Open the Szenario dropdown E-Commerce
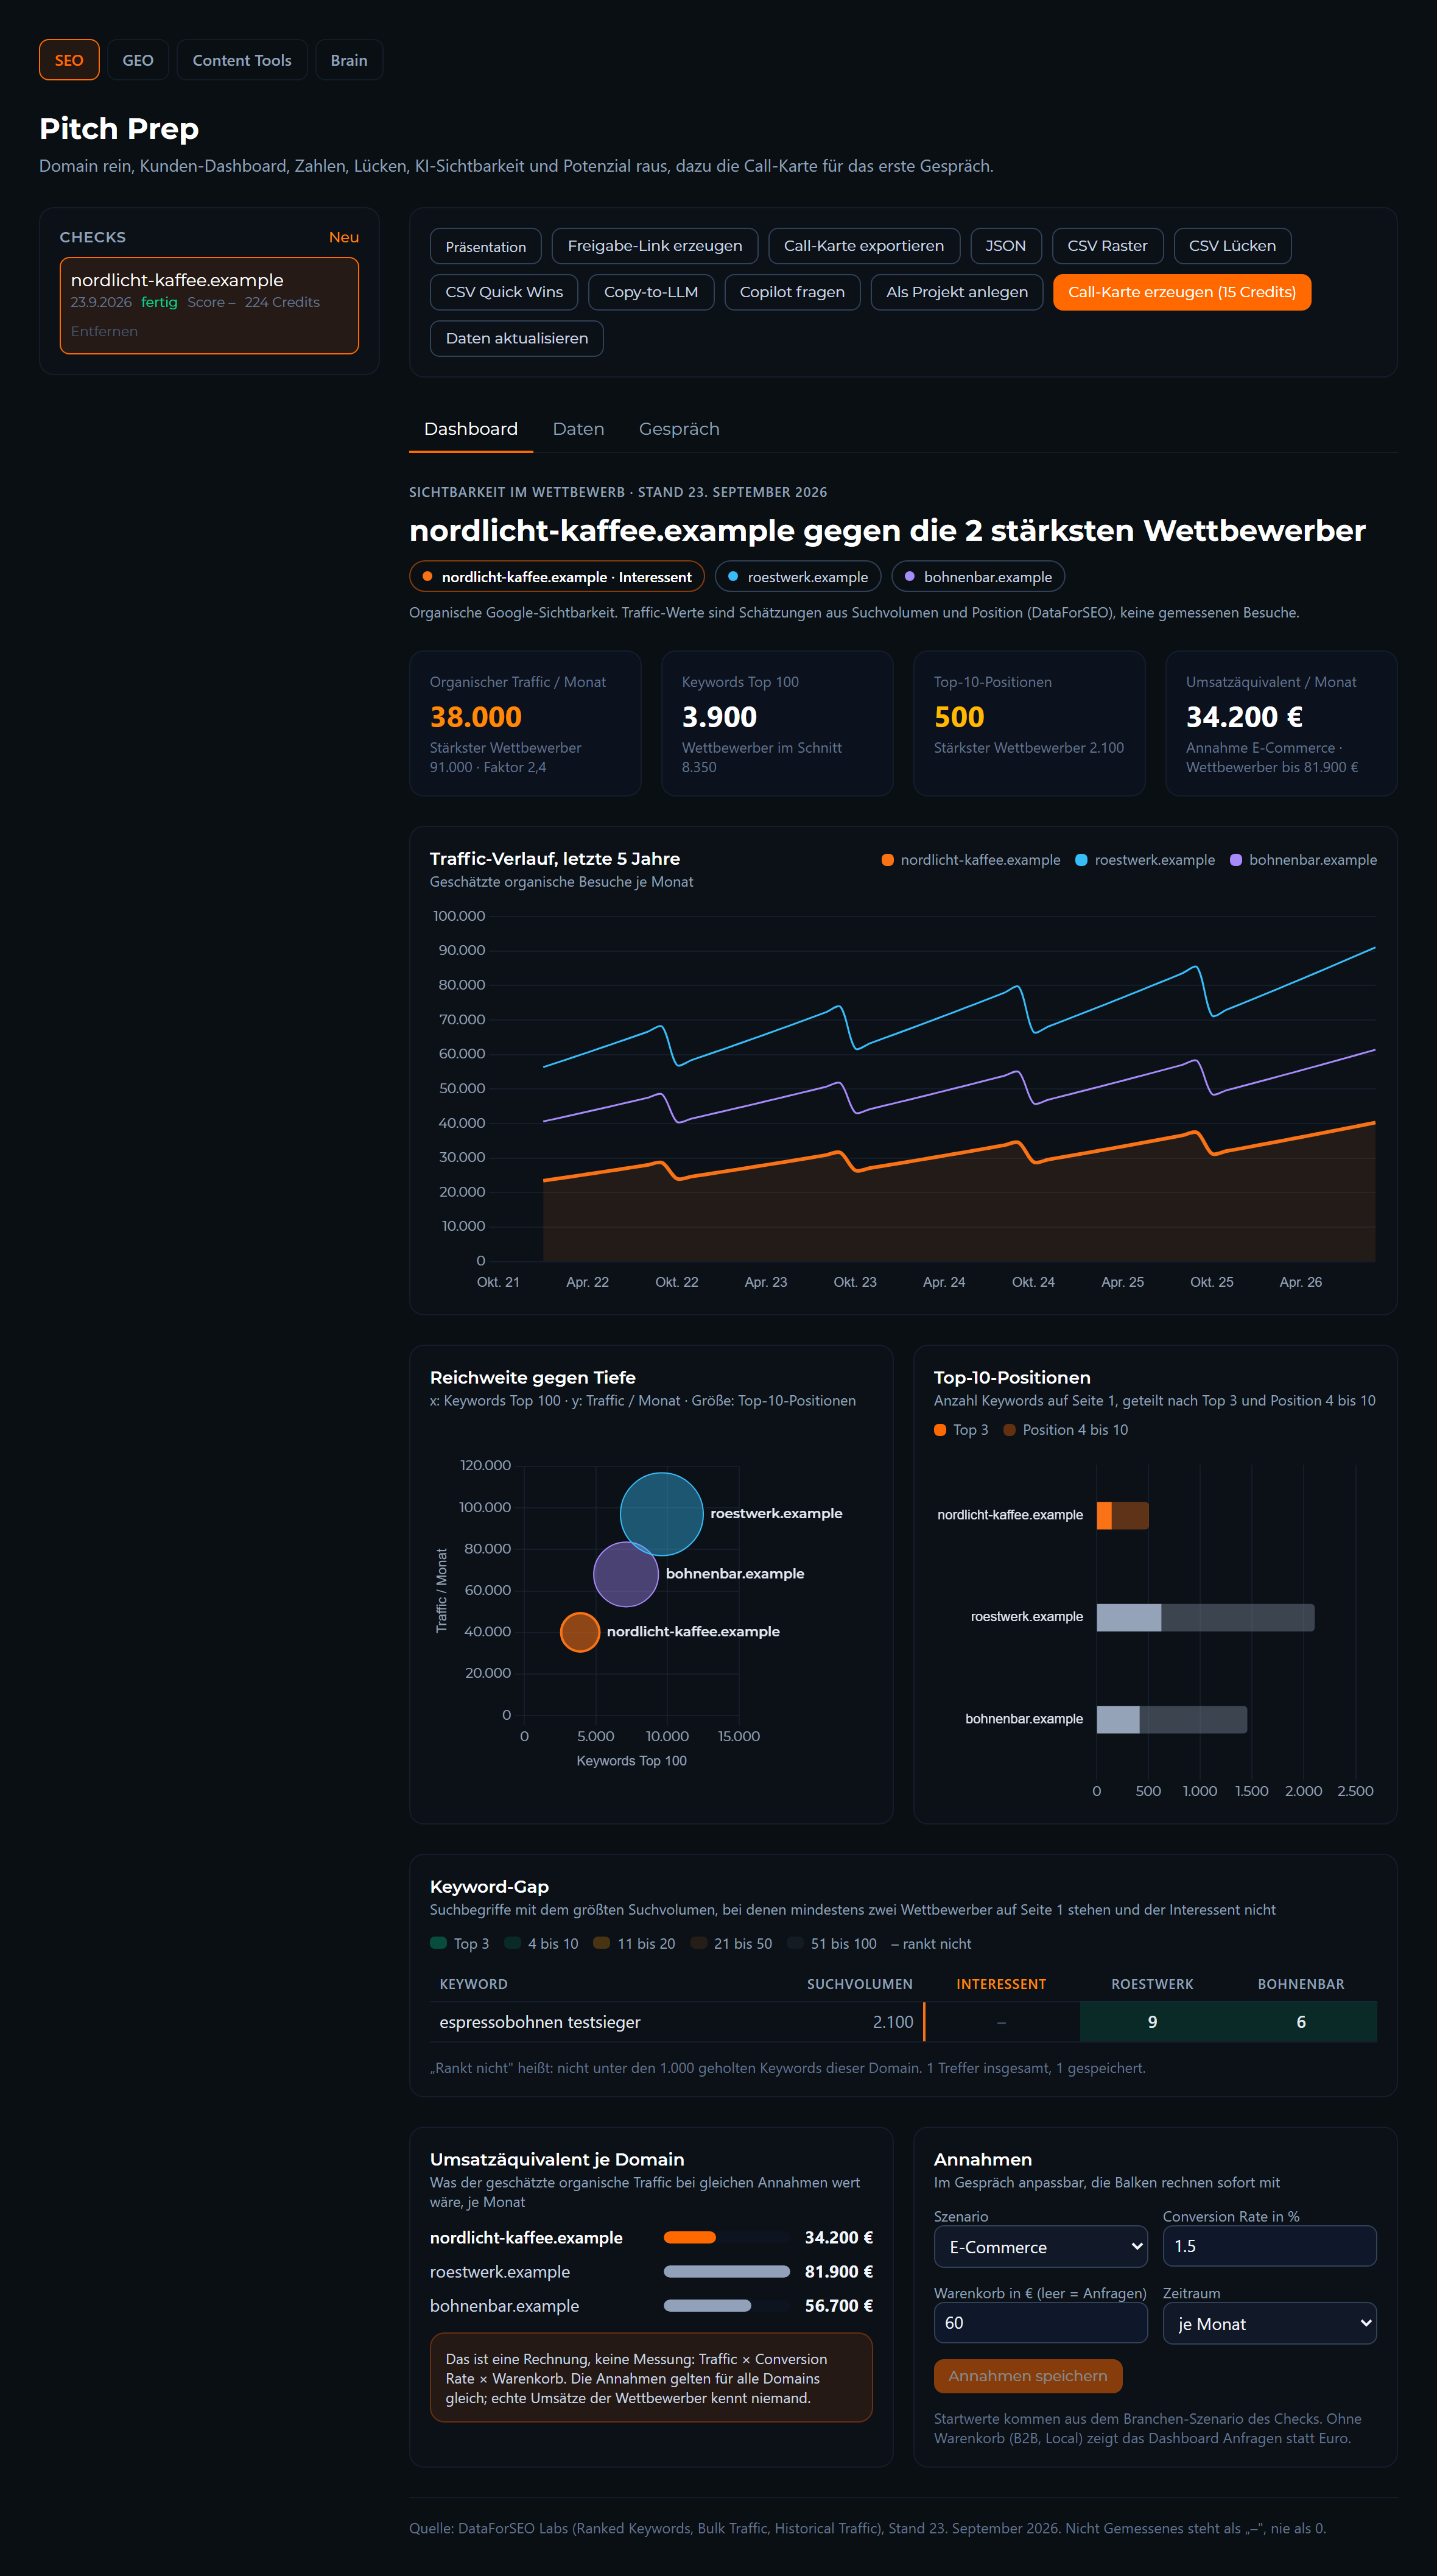1437x2576 pixels. (x=1040, y=2246)
